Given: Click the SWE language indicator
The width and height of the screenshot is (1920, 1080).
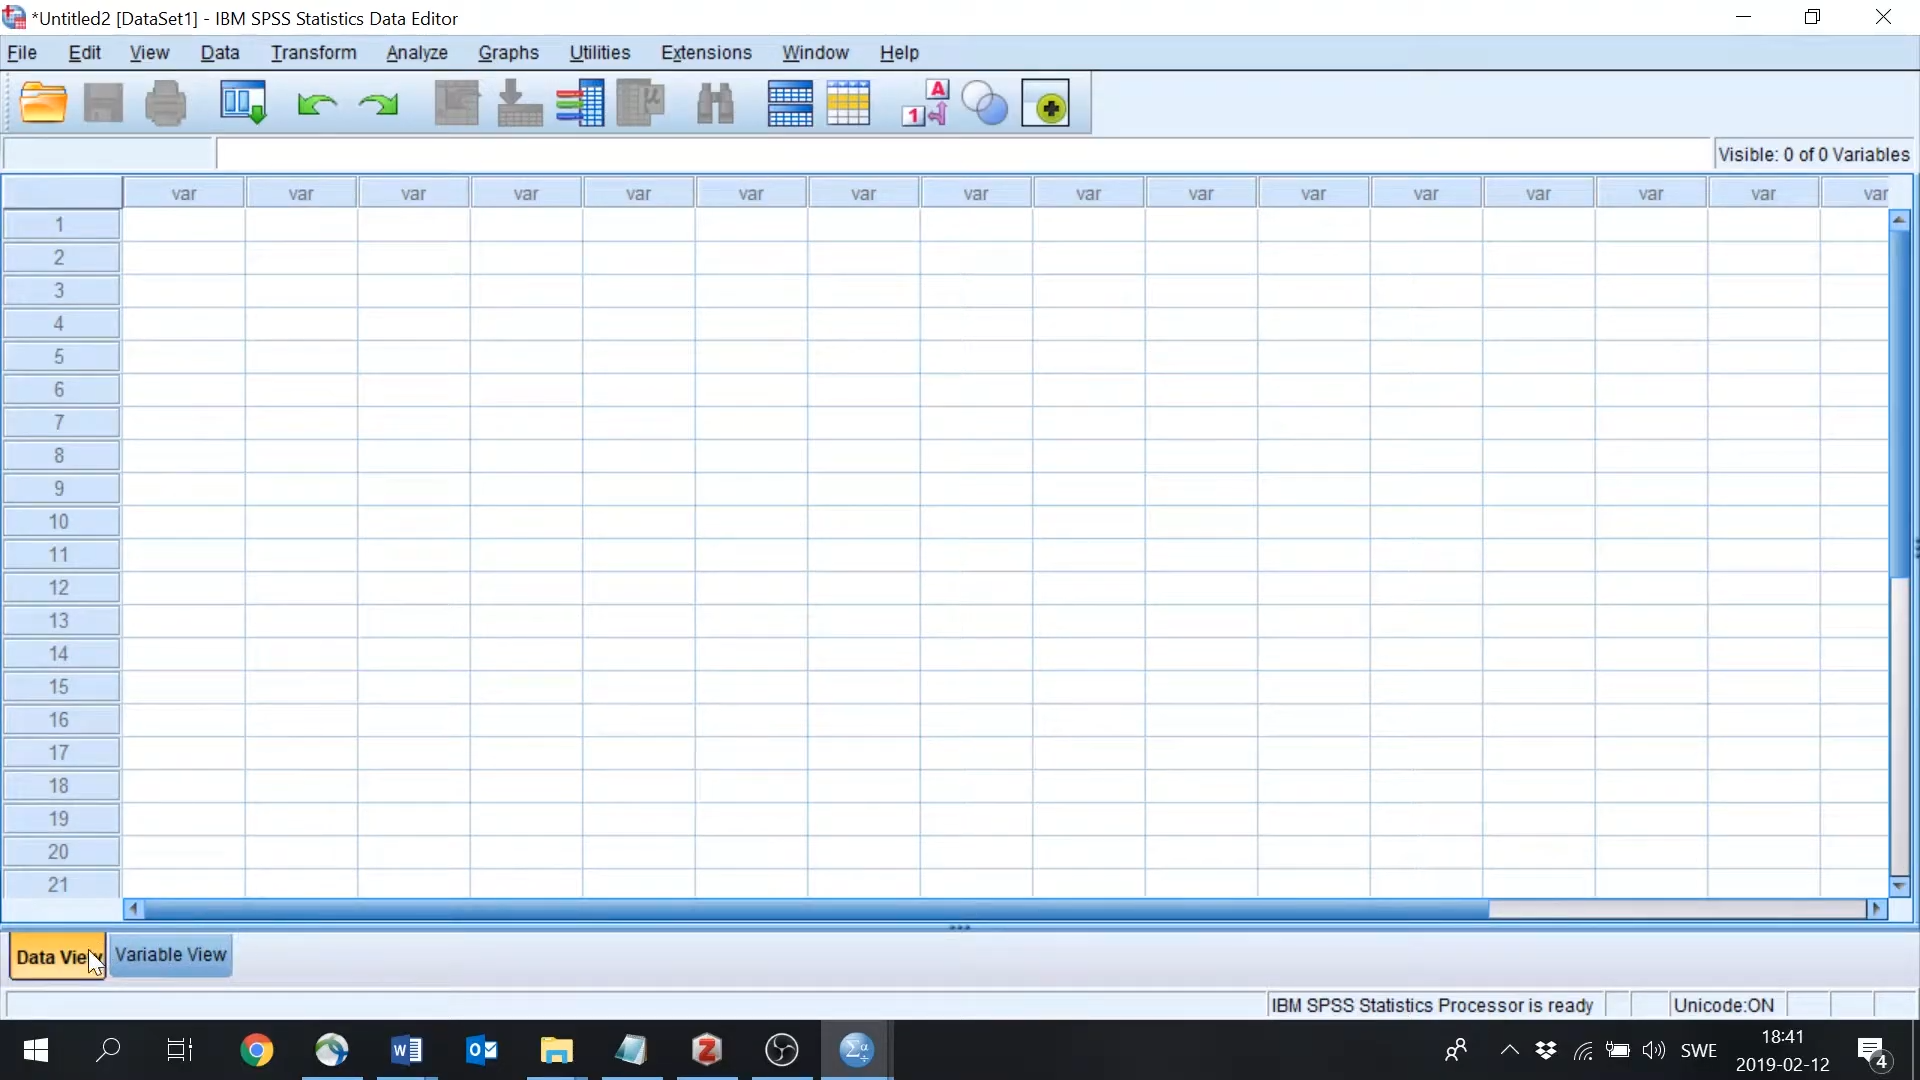Looking at the screenshot, I should tap(1699, 1050).
